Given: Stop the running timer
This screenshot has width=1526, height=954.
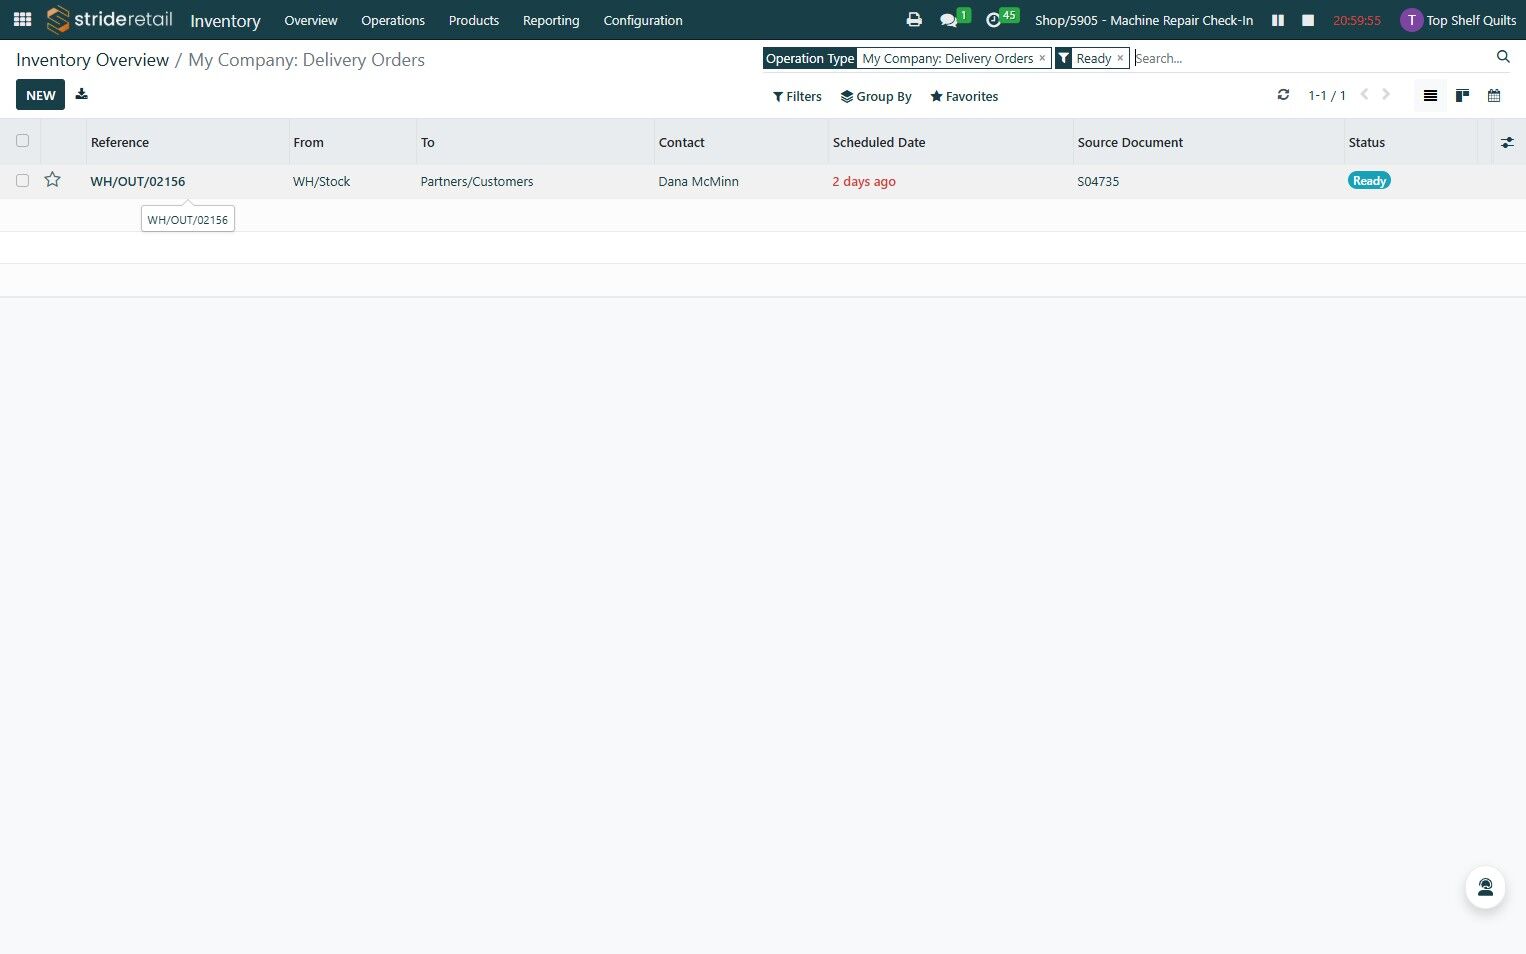Looking at the screenshot, I should [1308, 20].
